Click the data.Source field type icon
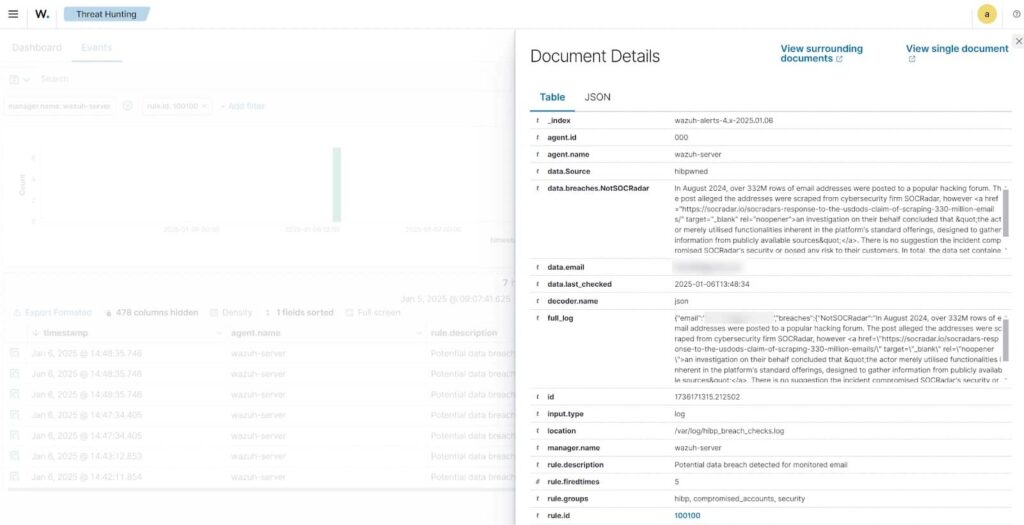Viewport: 1024px width, 525px height. (537, 172)
